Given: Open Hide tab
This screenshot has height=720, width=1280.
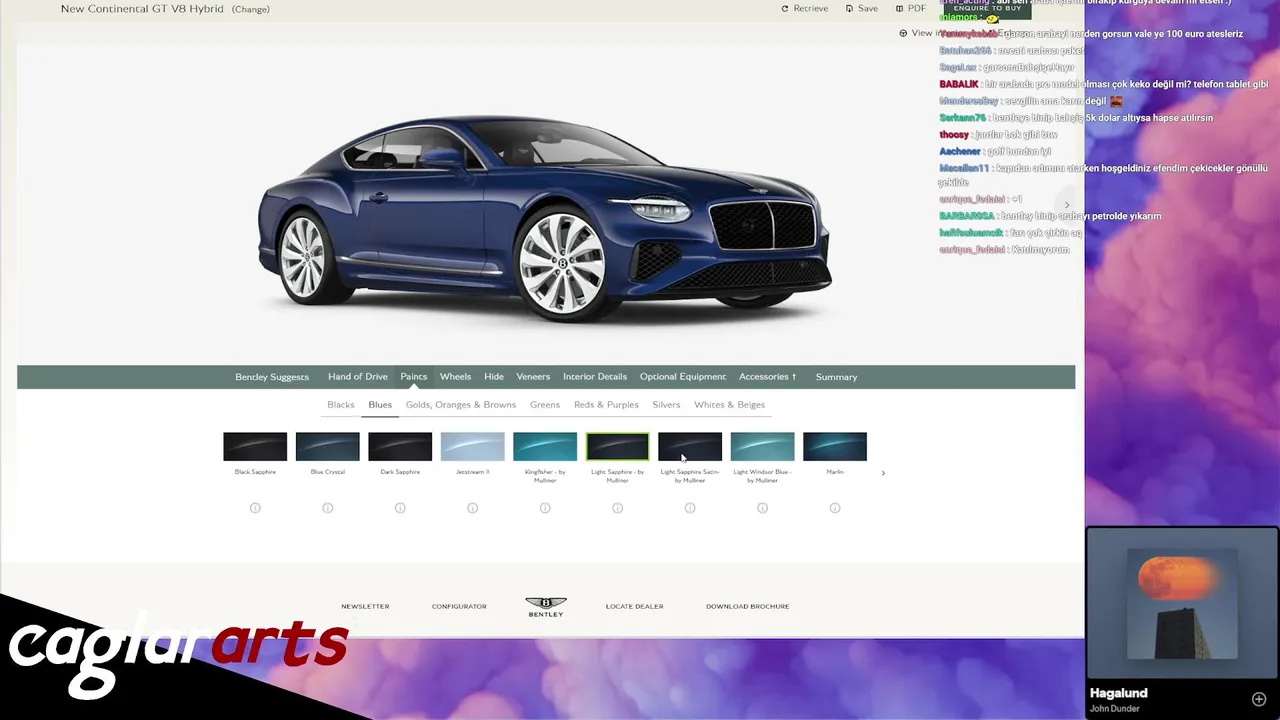Looking at the screenshot, I should tap(494, 377).
